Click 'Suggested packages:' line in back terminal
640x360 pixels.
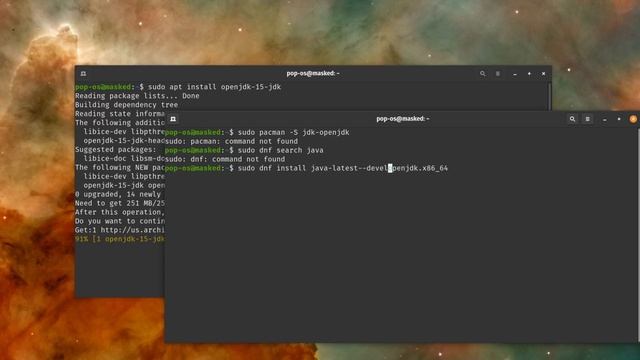116,150
